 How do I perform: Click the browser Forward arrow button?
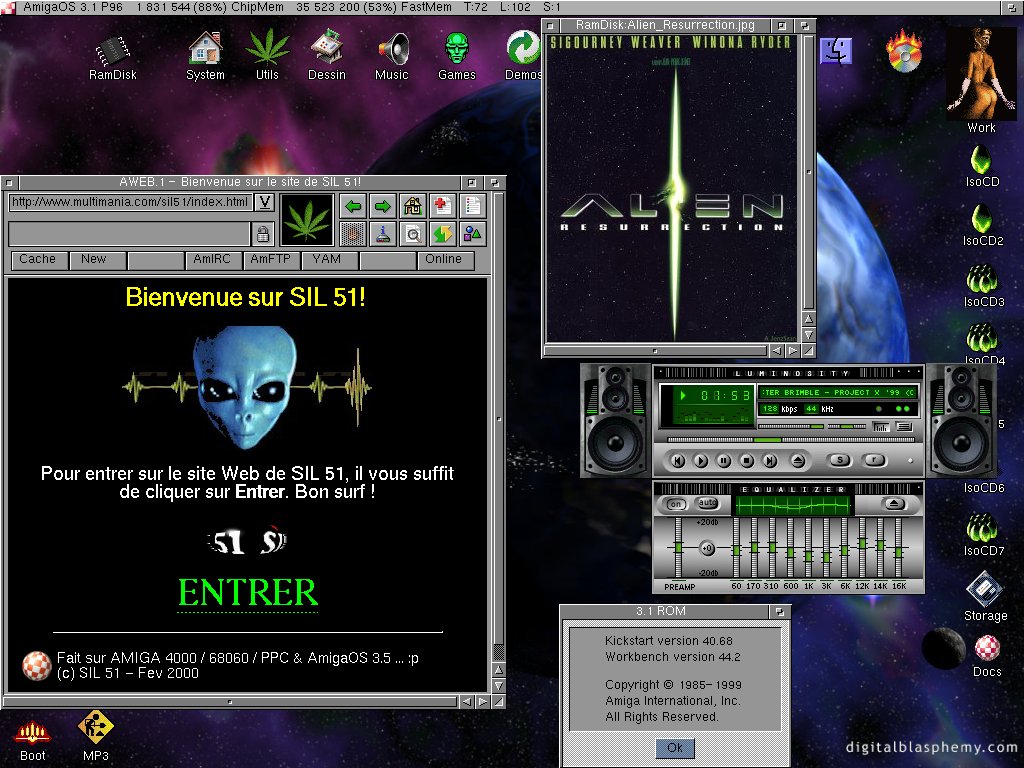(x=382, y=206)
